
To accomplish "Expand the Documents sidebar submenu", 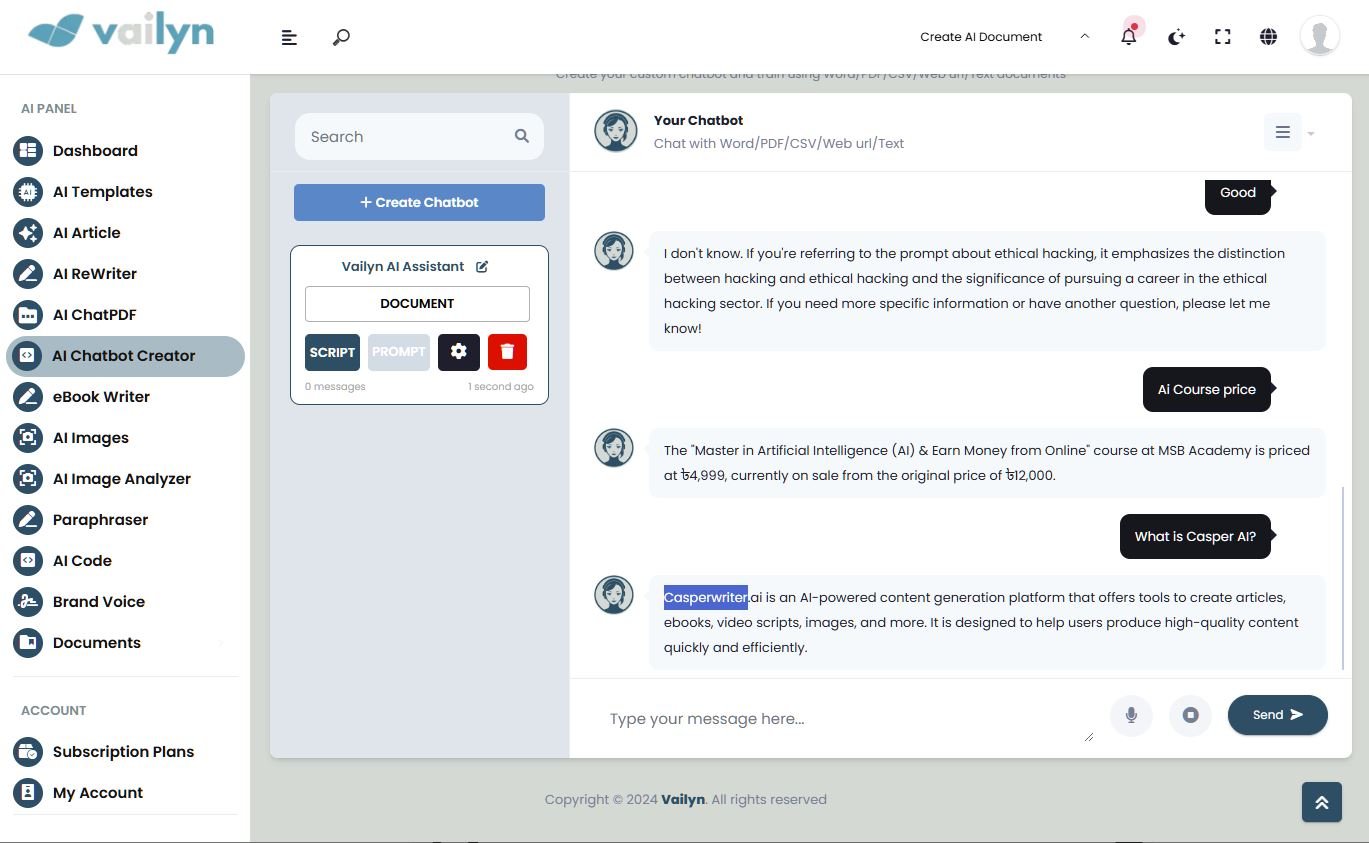I will click(x=220, y=643).
